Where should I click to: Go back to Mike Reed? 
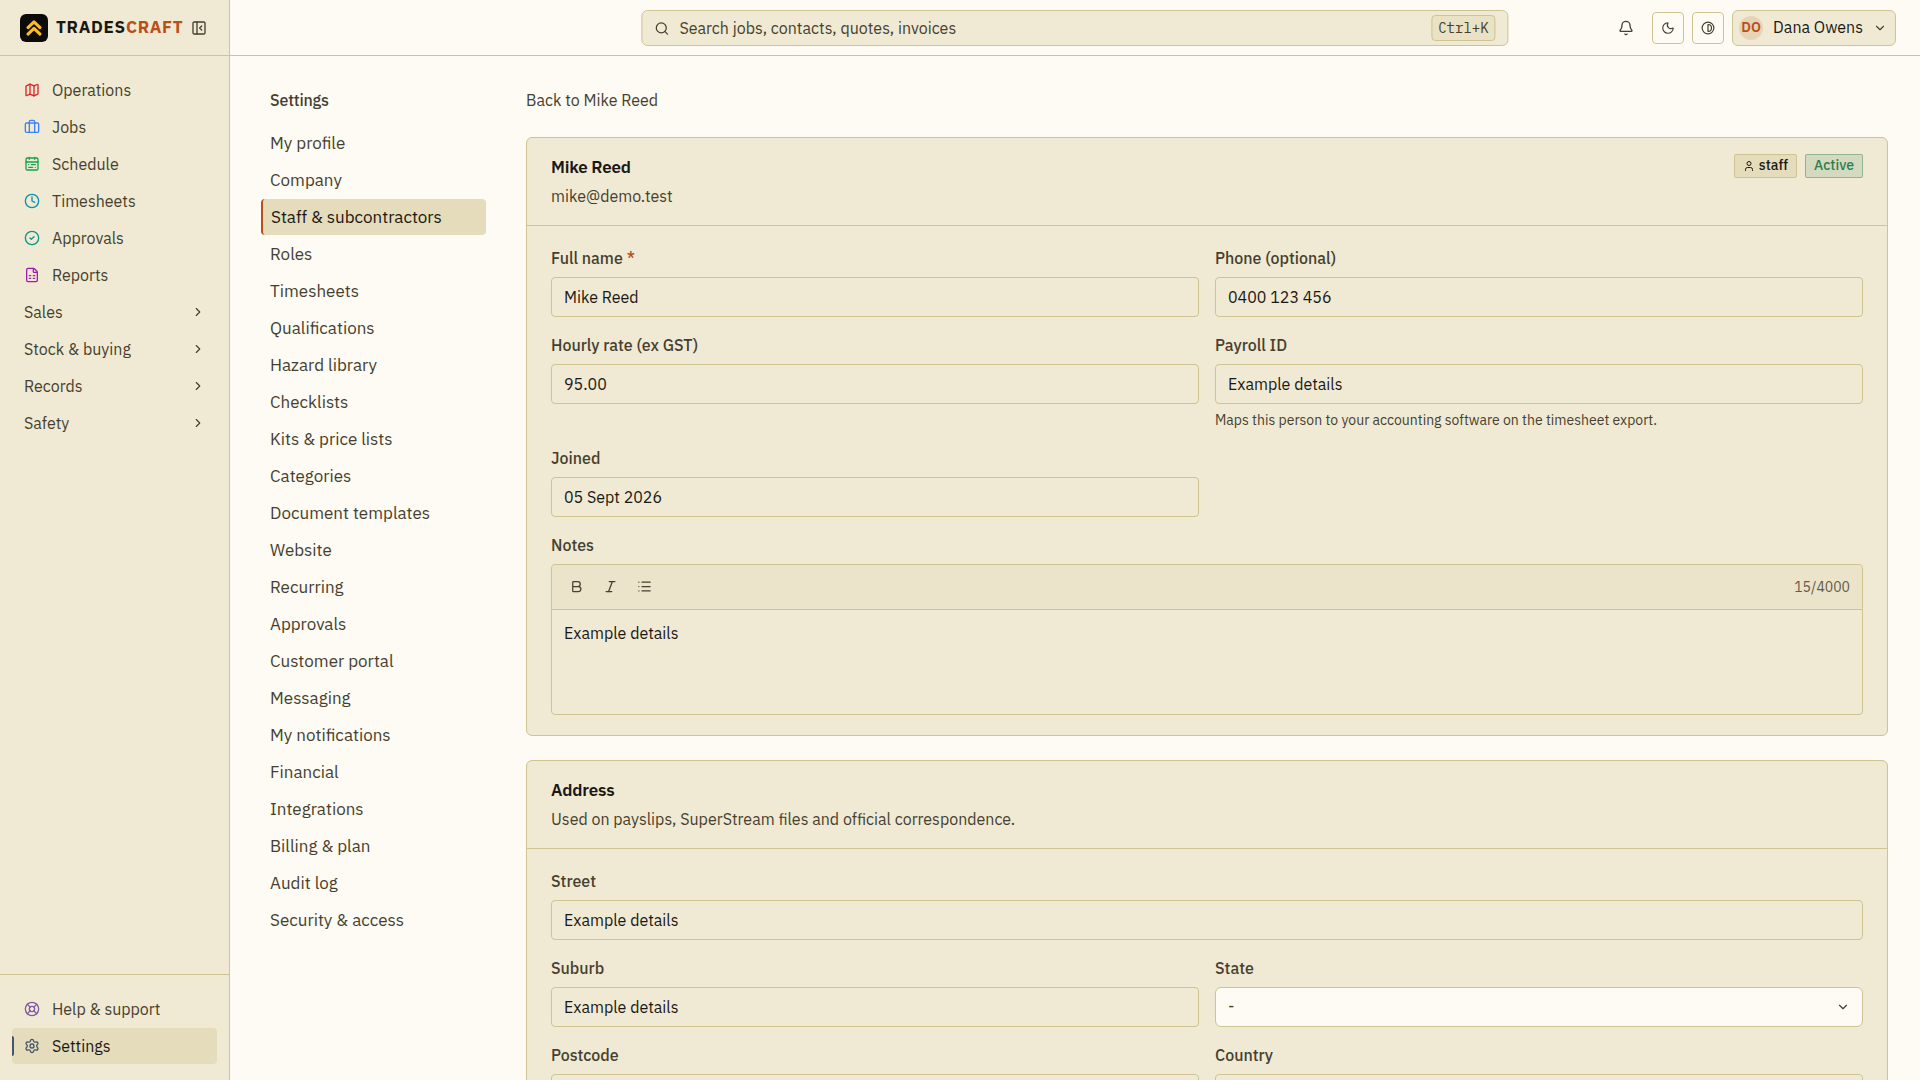592,100
